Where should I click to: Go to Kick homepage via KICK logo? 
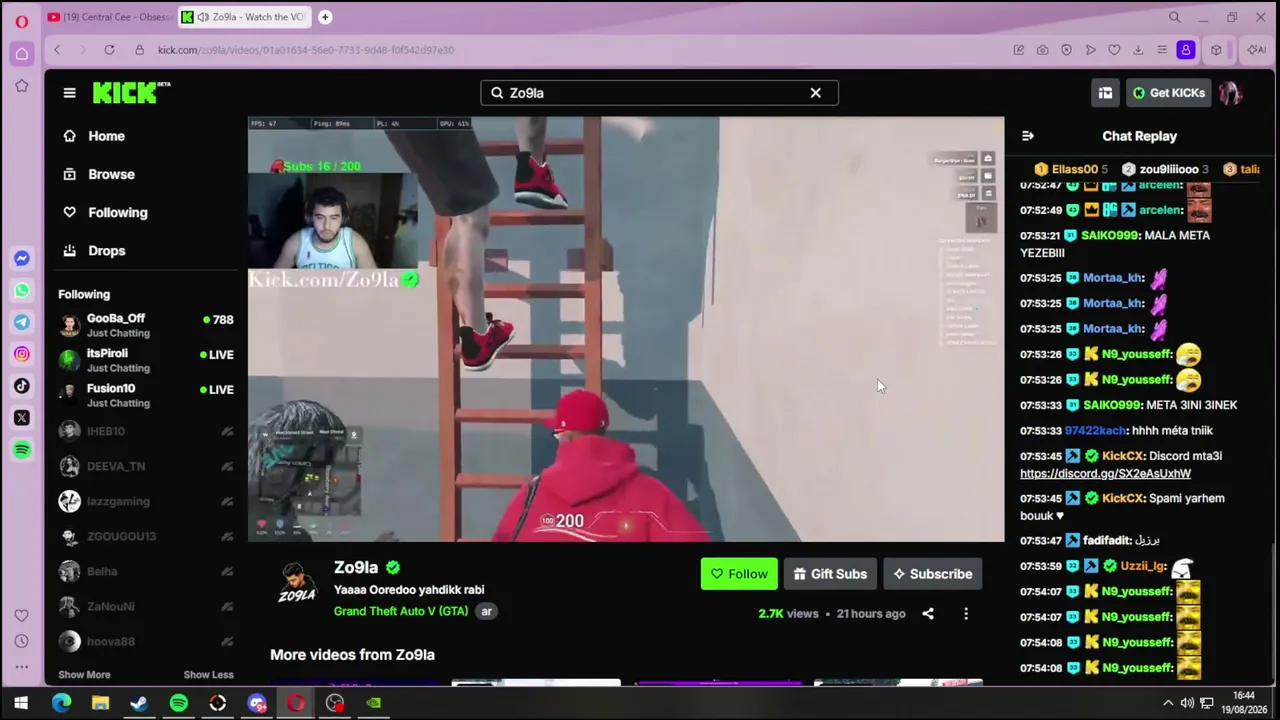[x=131, y=92]
